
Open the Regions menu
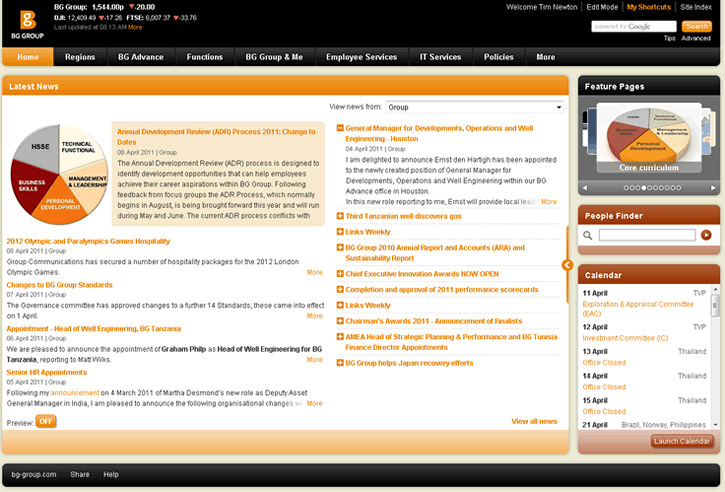(x=80, y=57)
